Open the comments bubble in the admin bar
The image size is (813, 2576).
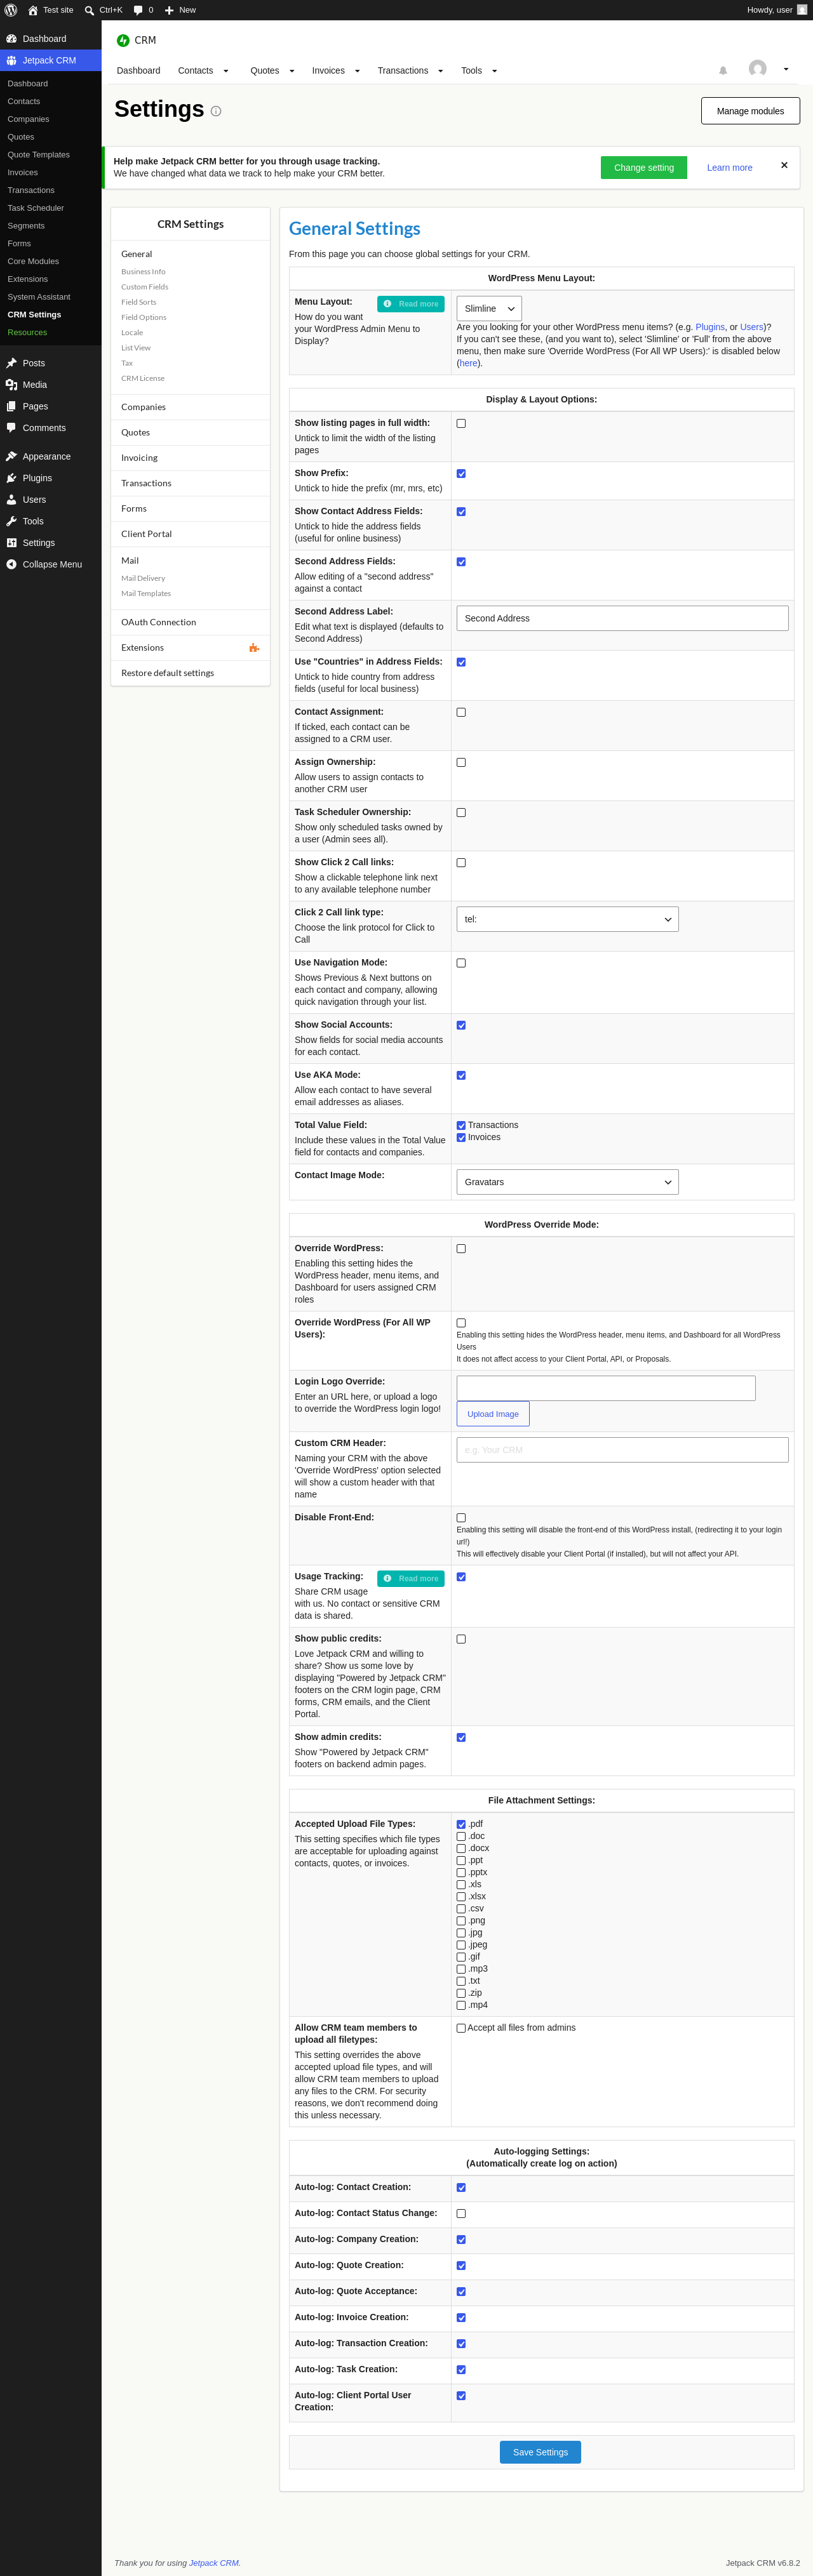143,10
